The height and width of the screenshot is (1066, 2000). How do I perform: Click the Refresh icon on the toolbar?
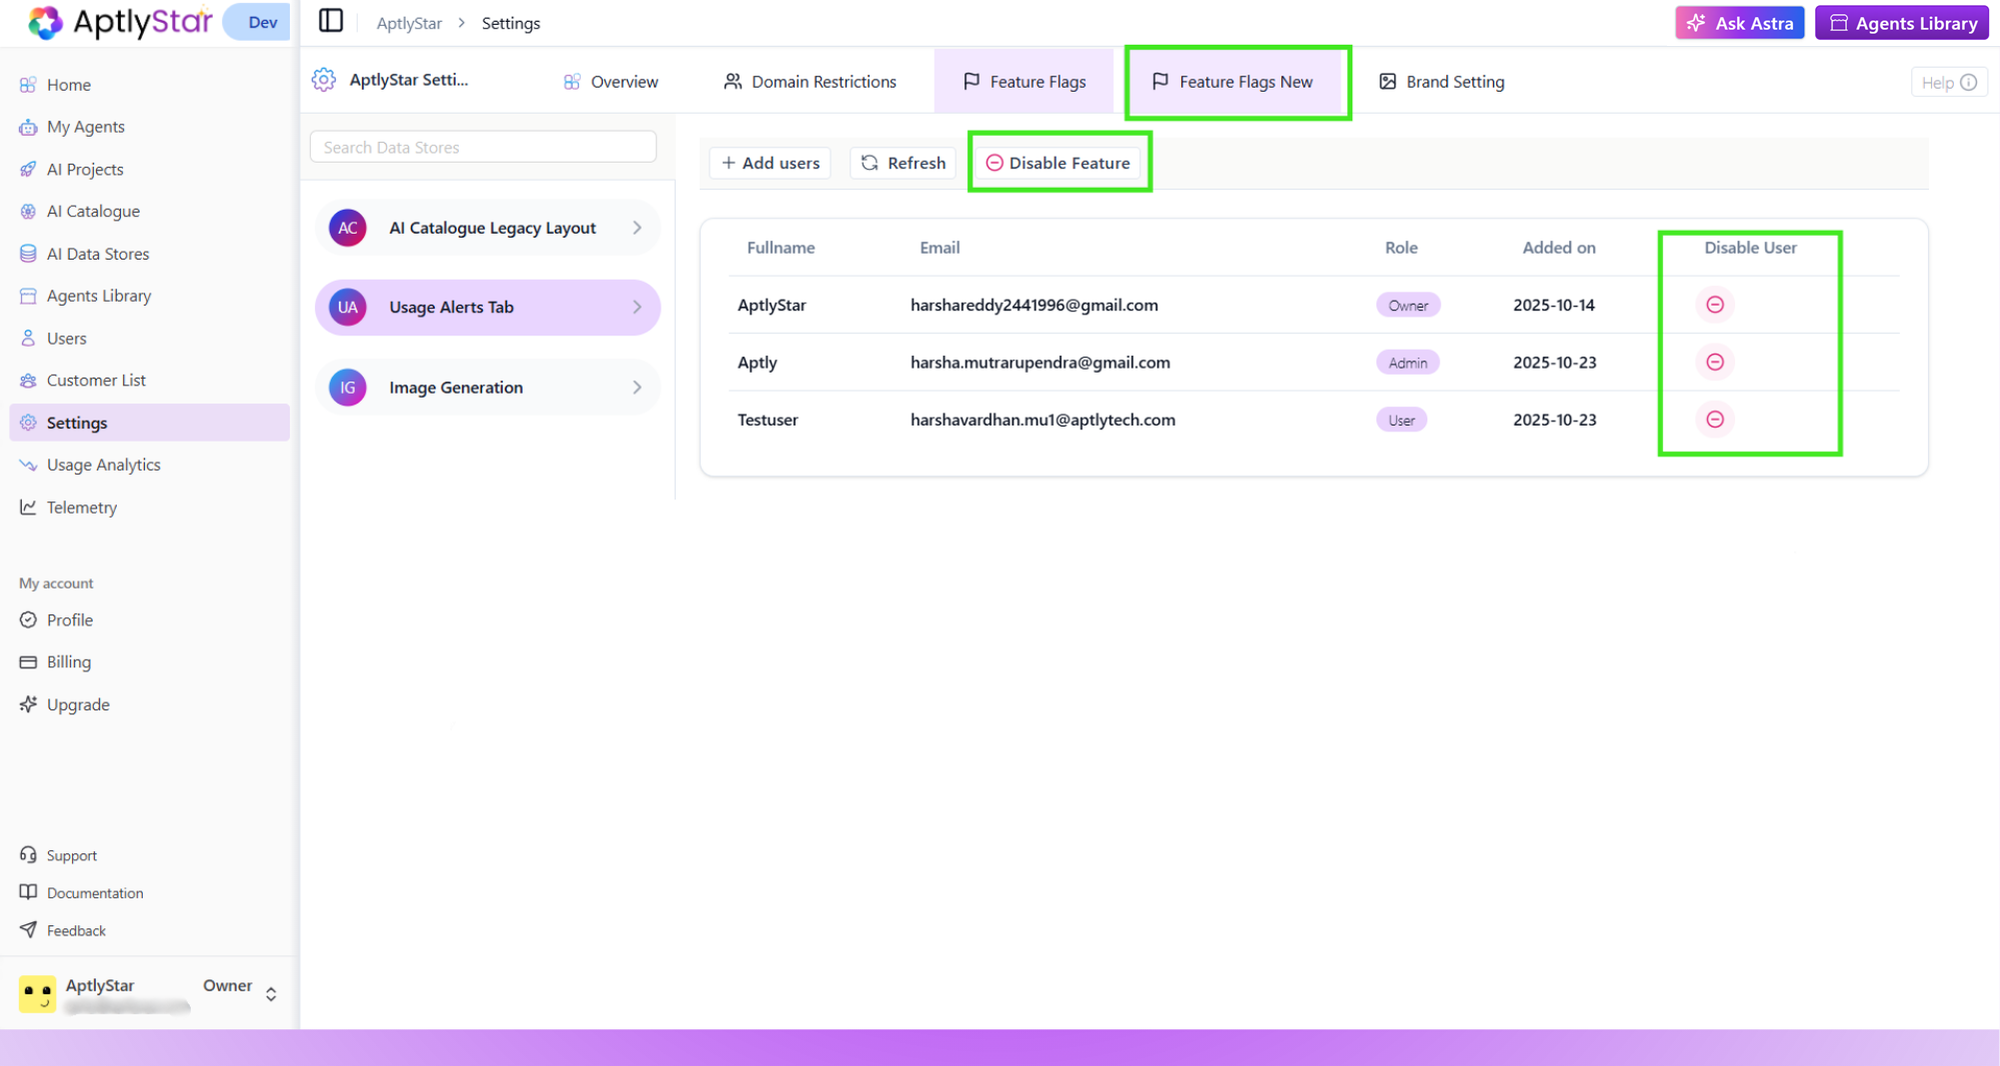(868, 162)
